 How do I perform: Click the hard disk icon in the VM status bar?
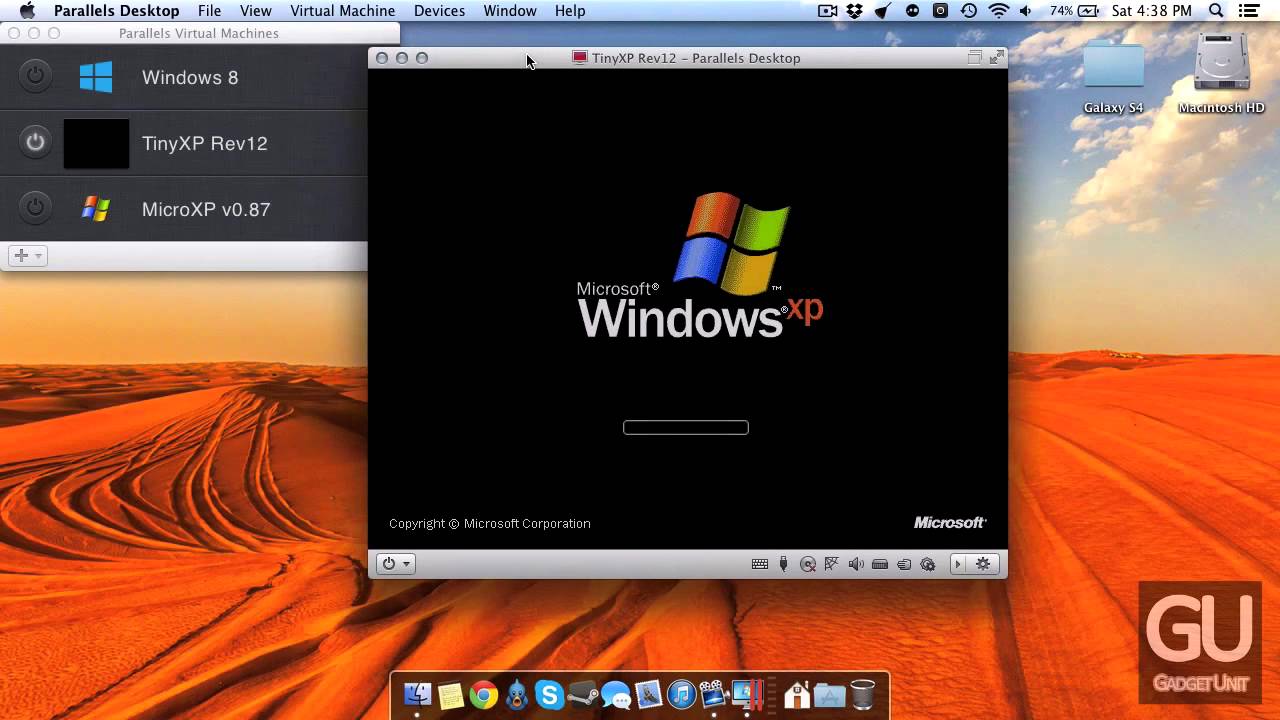pos(880,564)
